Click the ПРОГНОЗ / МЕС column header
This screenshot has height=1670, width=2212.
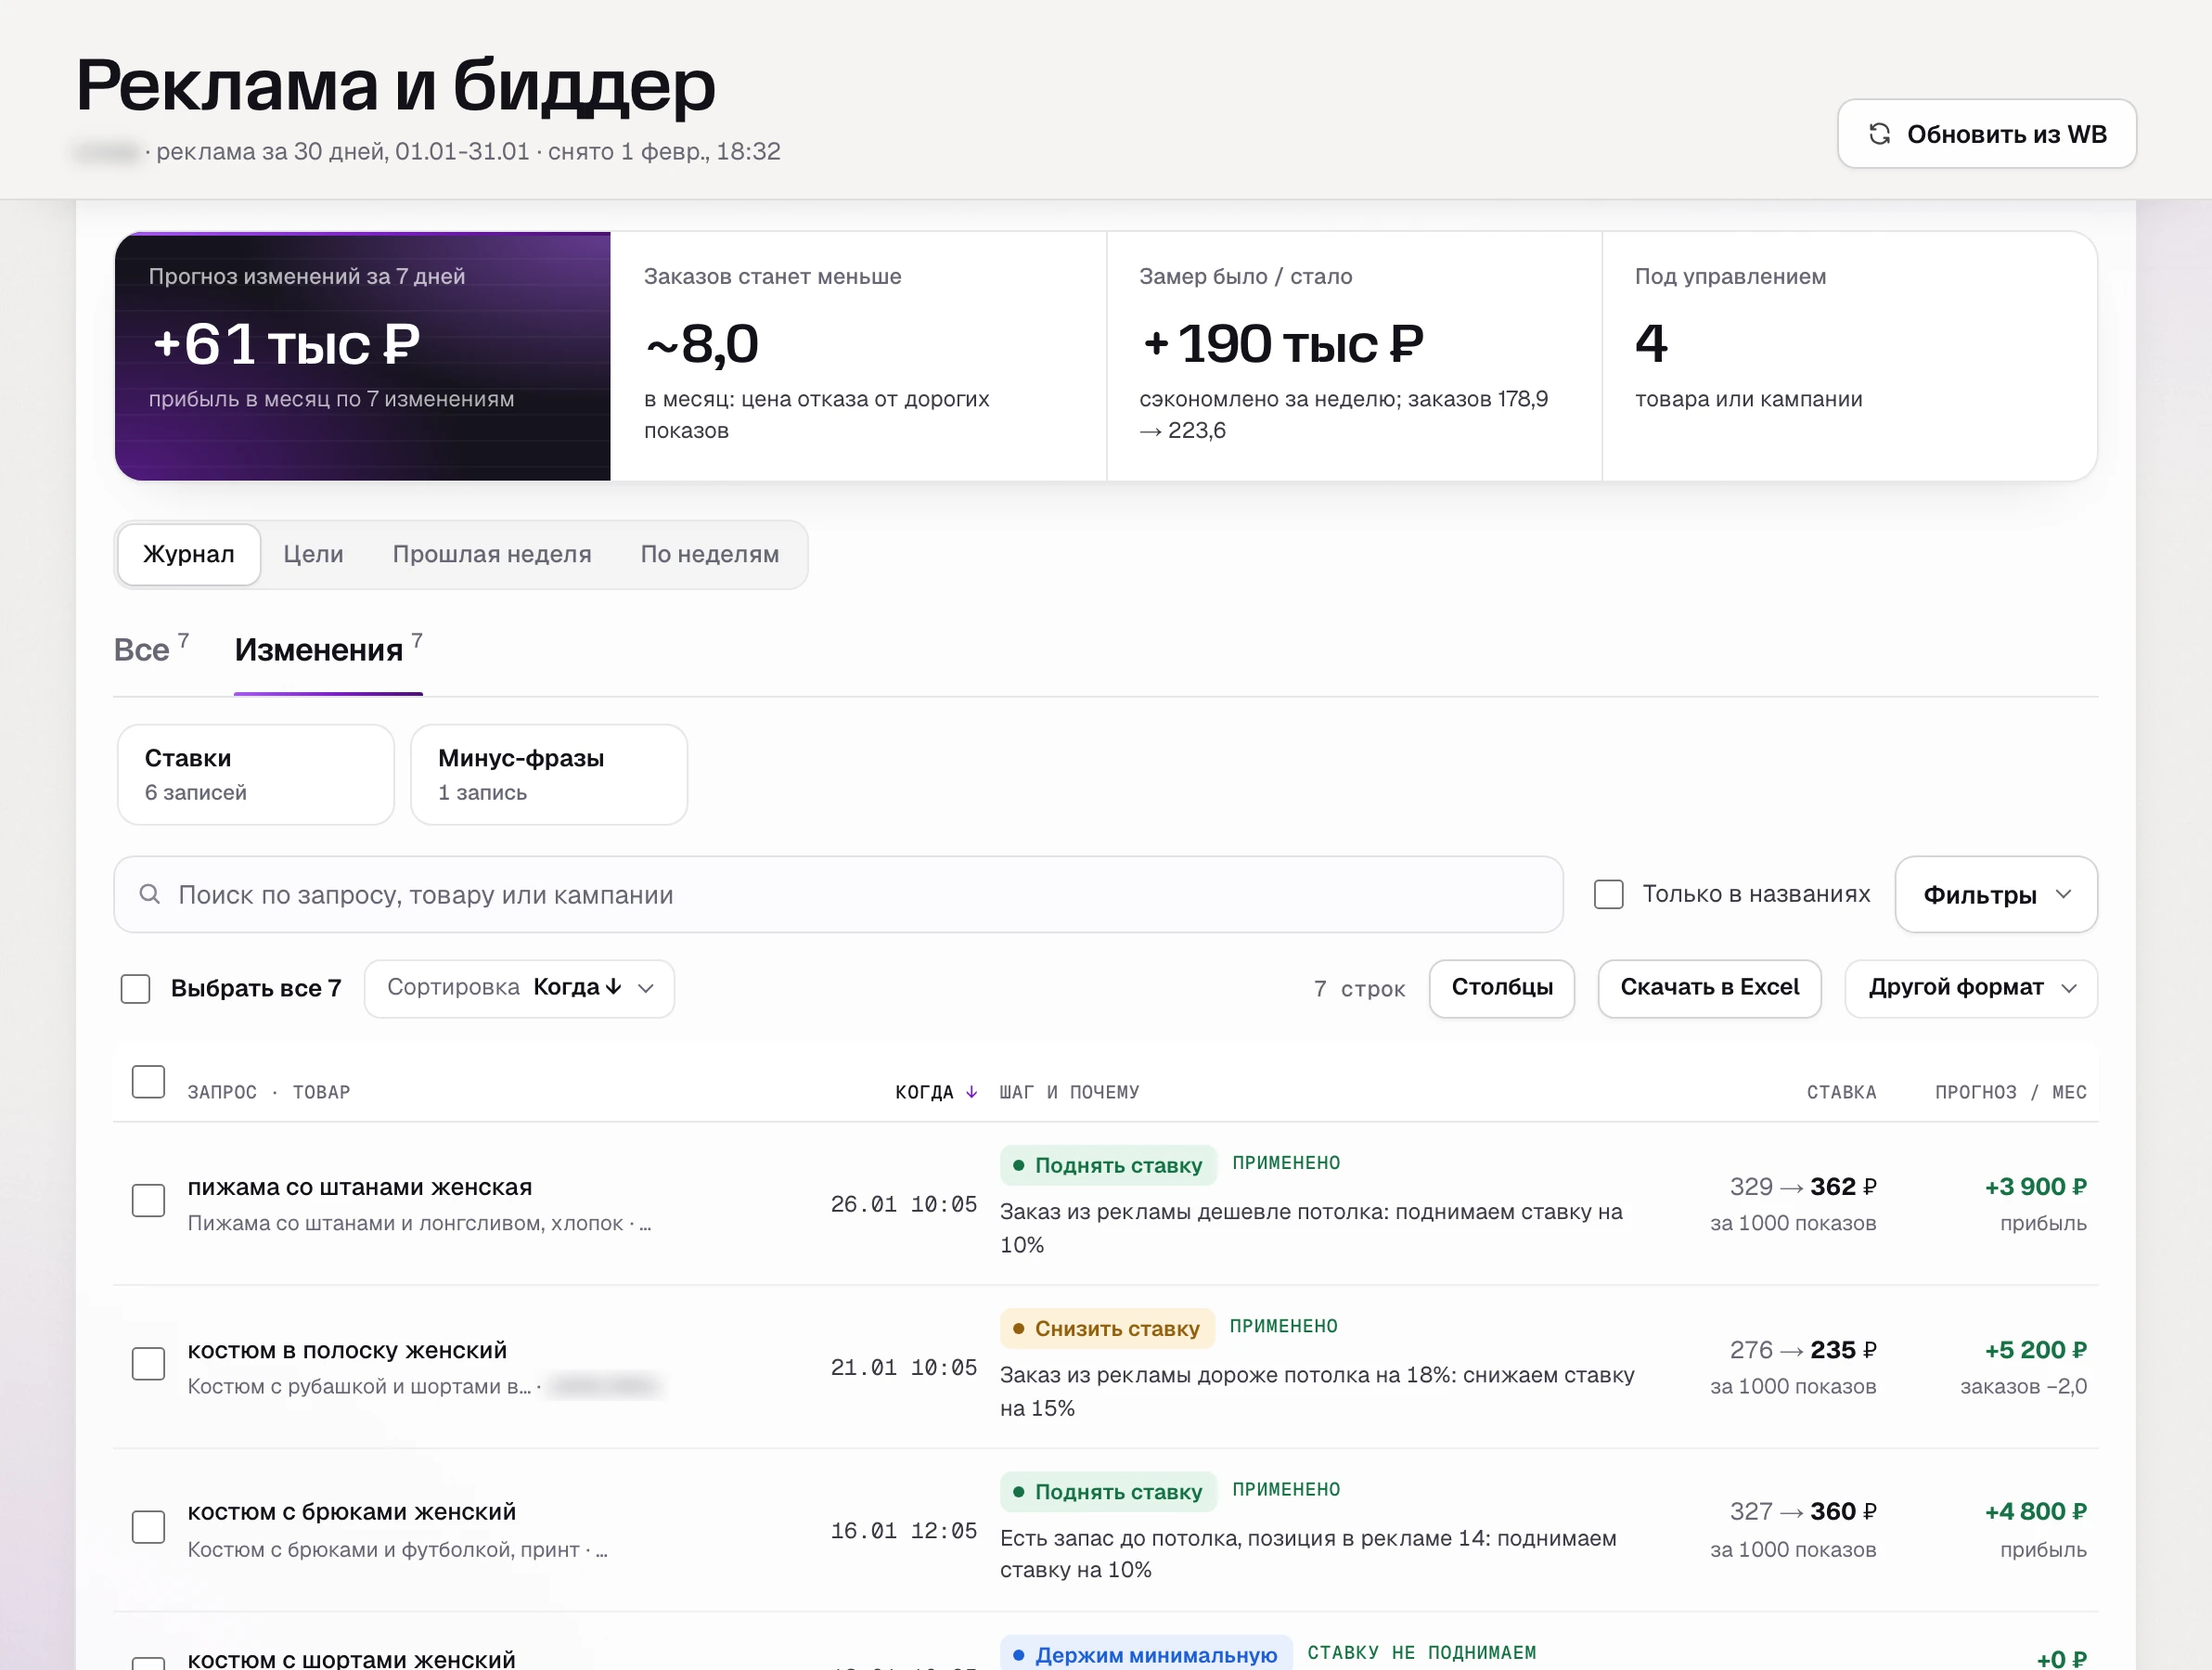click(2010, 1092)
